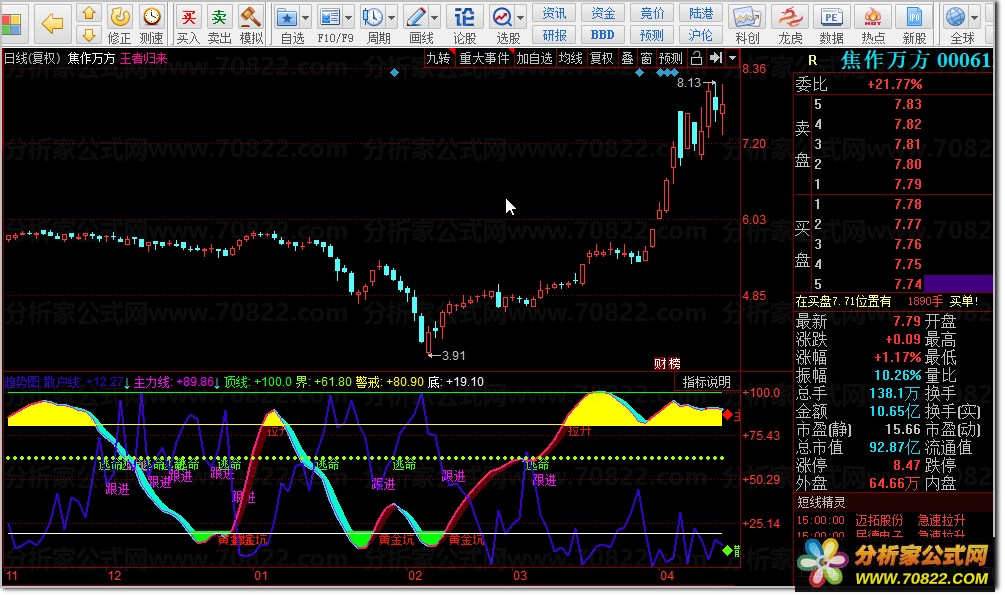Expand the 自选 dropdown arrow
Viewport: 1005px width, 595px height.
point(305,18)
